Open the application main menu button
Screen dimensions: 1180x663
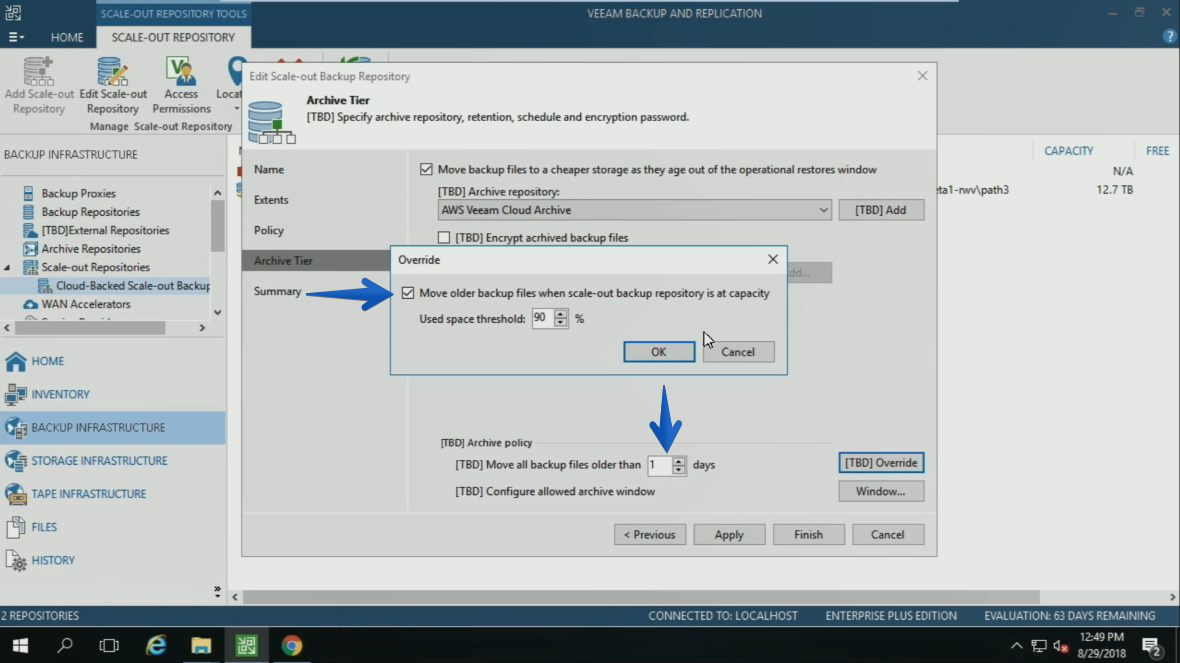pyautogui.click(x=15, y=37)
